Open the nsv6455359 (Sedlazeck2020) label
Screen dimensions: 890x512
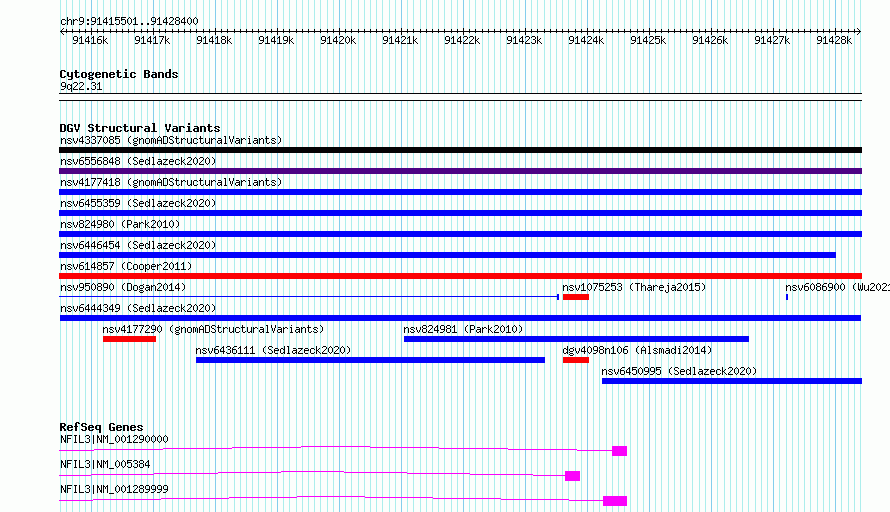pos(138,203)
